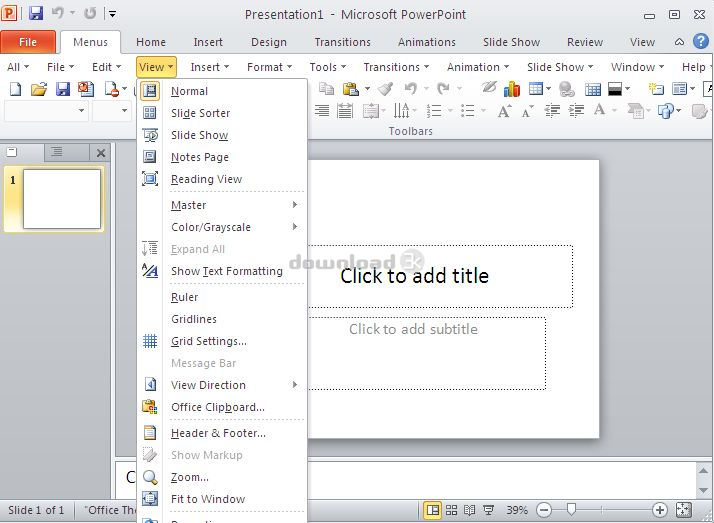Switch to the Design ribbon tab
Viewport: 714px width, 523px height.
tap(269, 42)
